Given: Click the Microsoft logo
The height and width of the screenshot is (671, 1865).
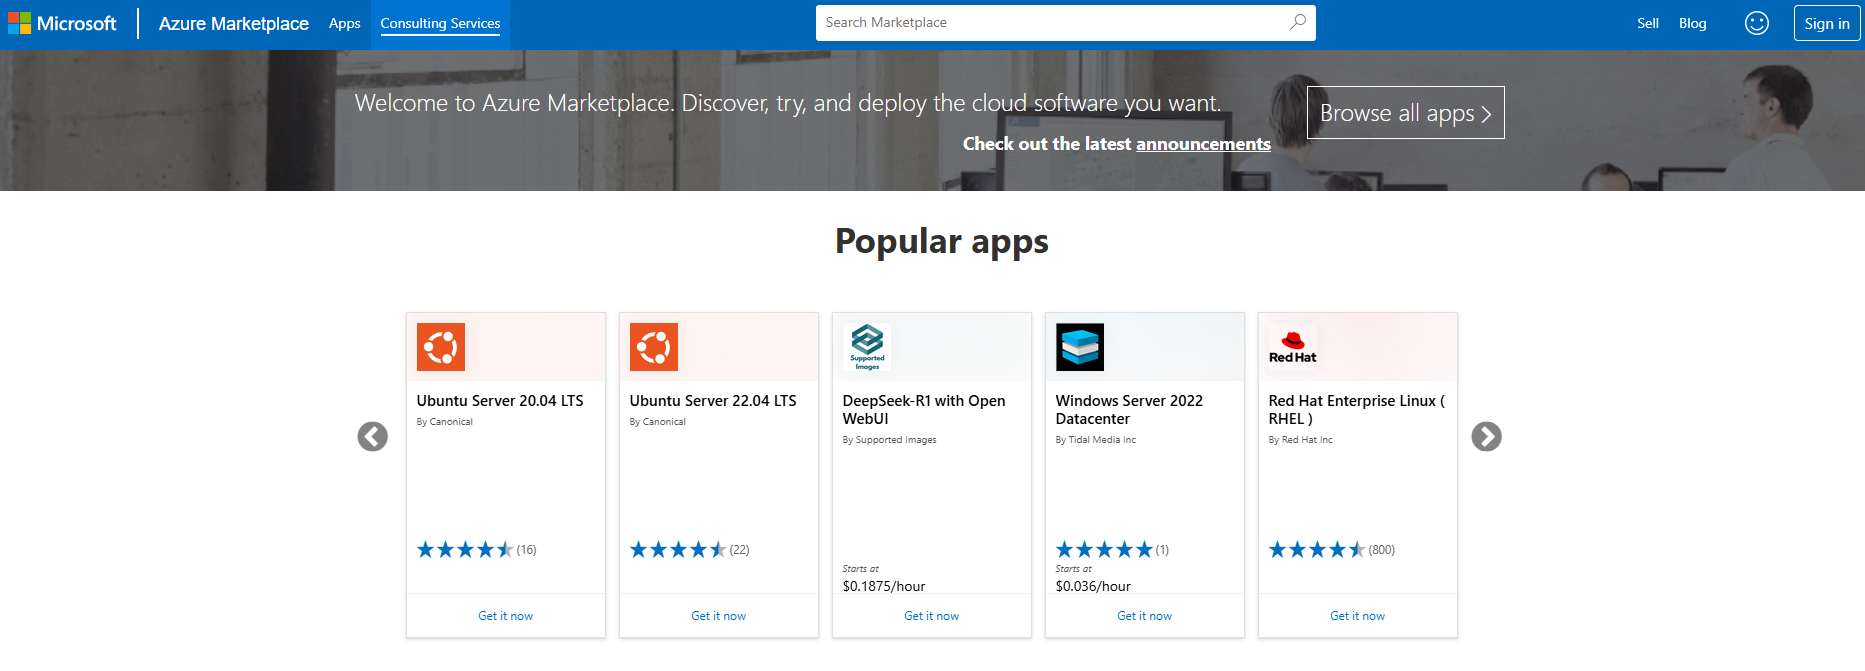Looking at the screenshot, I should point(62,23).
